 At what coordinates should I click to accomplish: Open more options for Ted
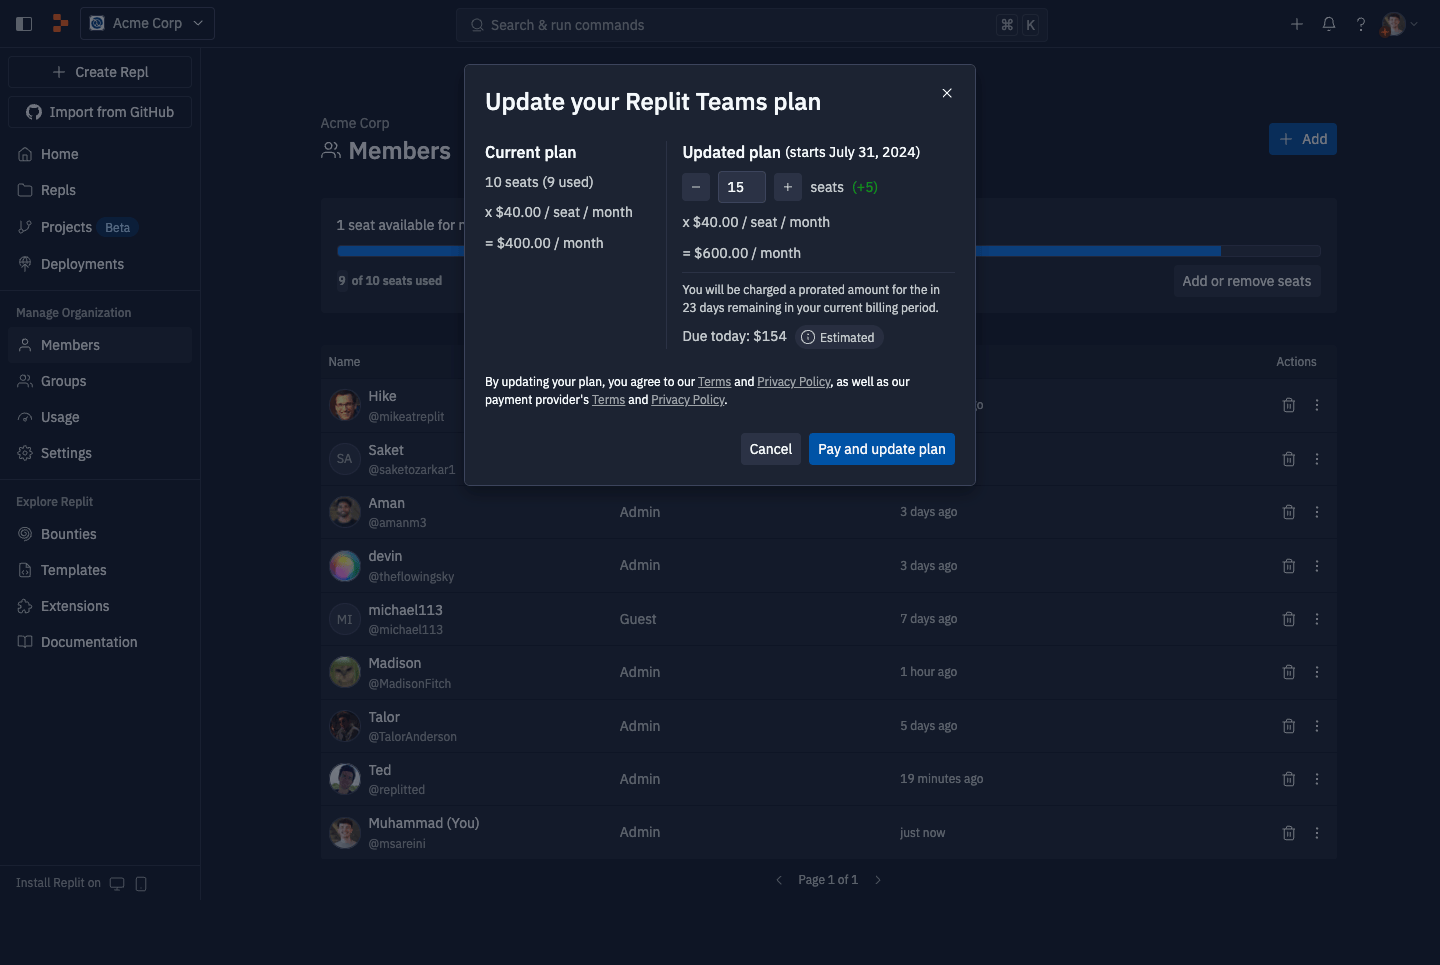pos(1317,779)
